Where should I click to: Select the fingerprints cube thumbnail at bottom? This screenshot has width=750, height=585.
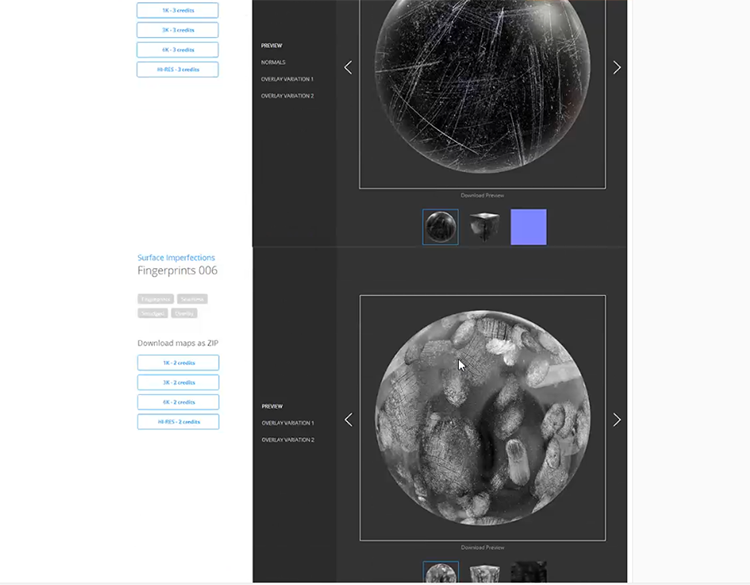click(x=485, y=573)
